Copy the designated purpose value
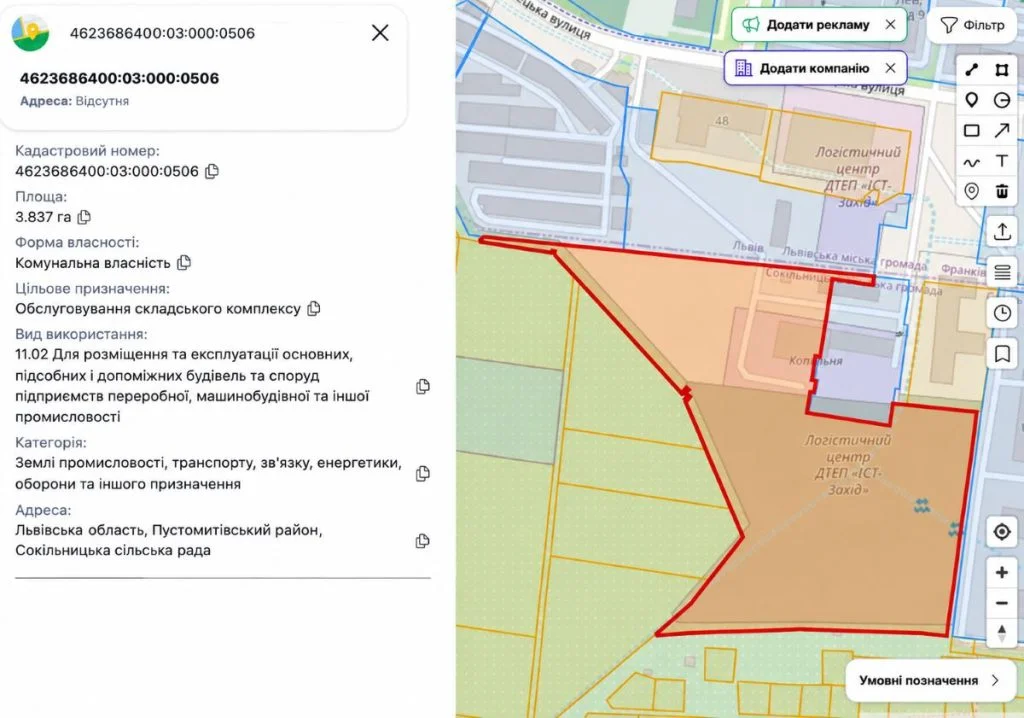This screenshot has width=1024, height=718. [x=314, y=308]
